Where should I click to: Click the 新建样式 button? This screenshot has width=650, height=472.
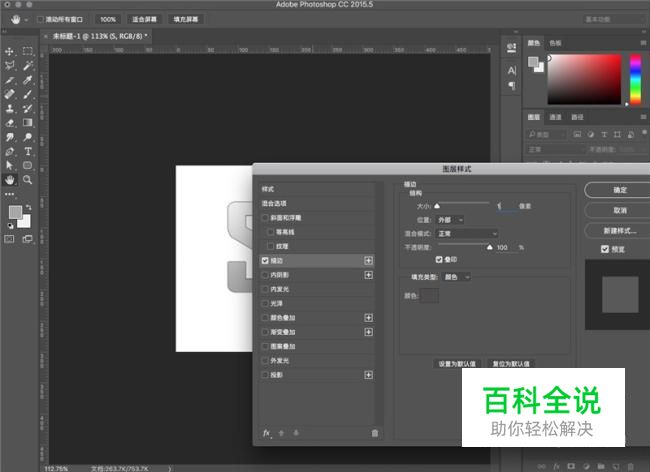coord(619,231)
